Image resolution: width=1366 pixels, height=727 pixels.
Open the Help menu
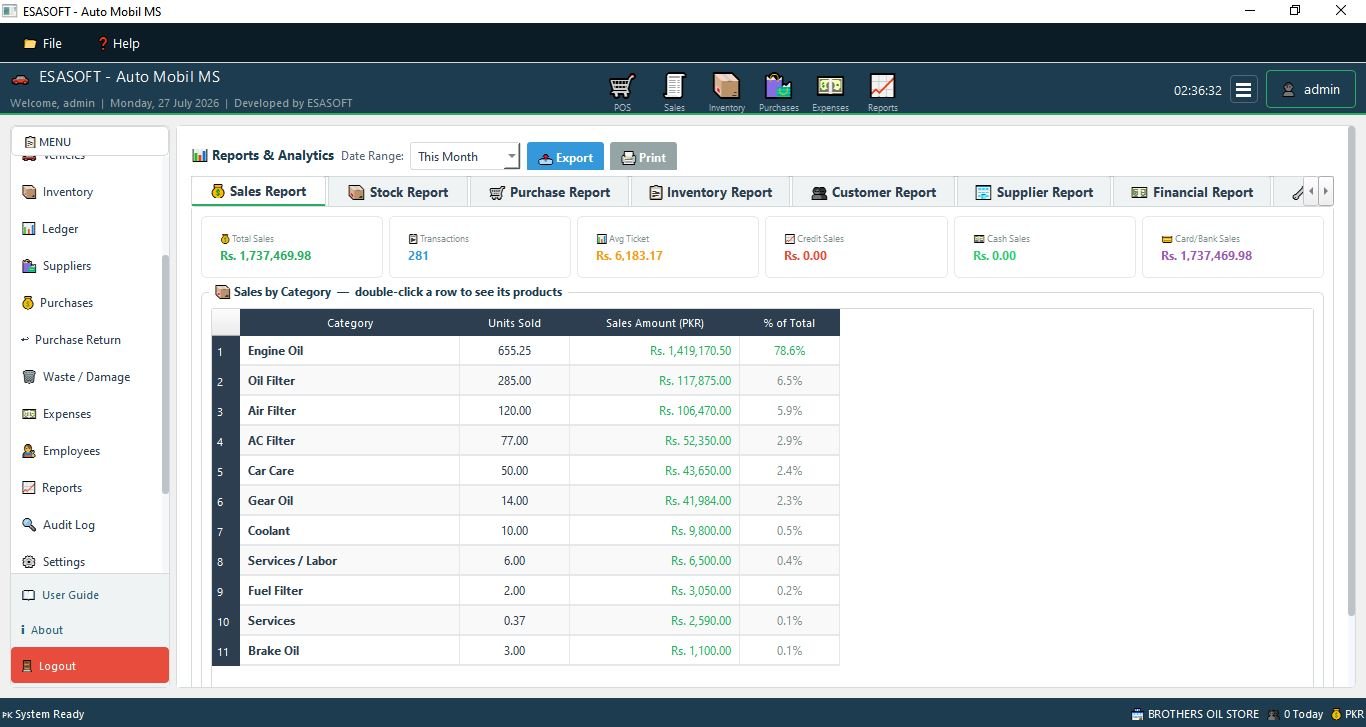coord(118,43)
